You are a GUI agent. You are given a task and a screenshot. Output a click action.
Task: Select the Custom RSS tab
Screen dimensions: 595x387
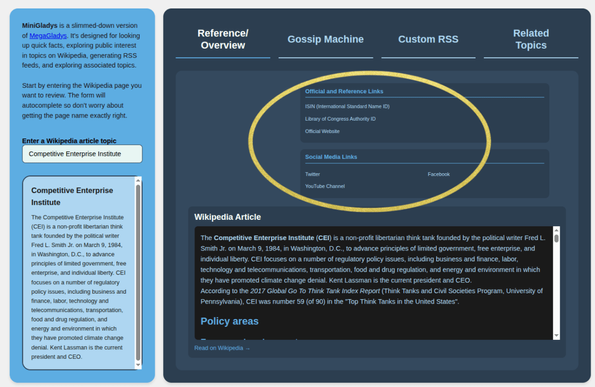tap(428, 39)
